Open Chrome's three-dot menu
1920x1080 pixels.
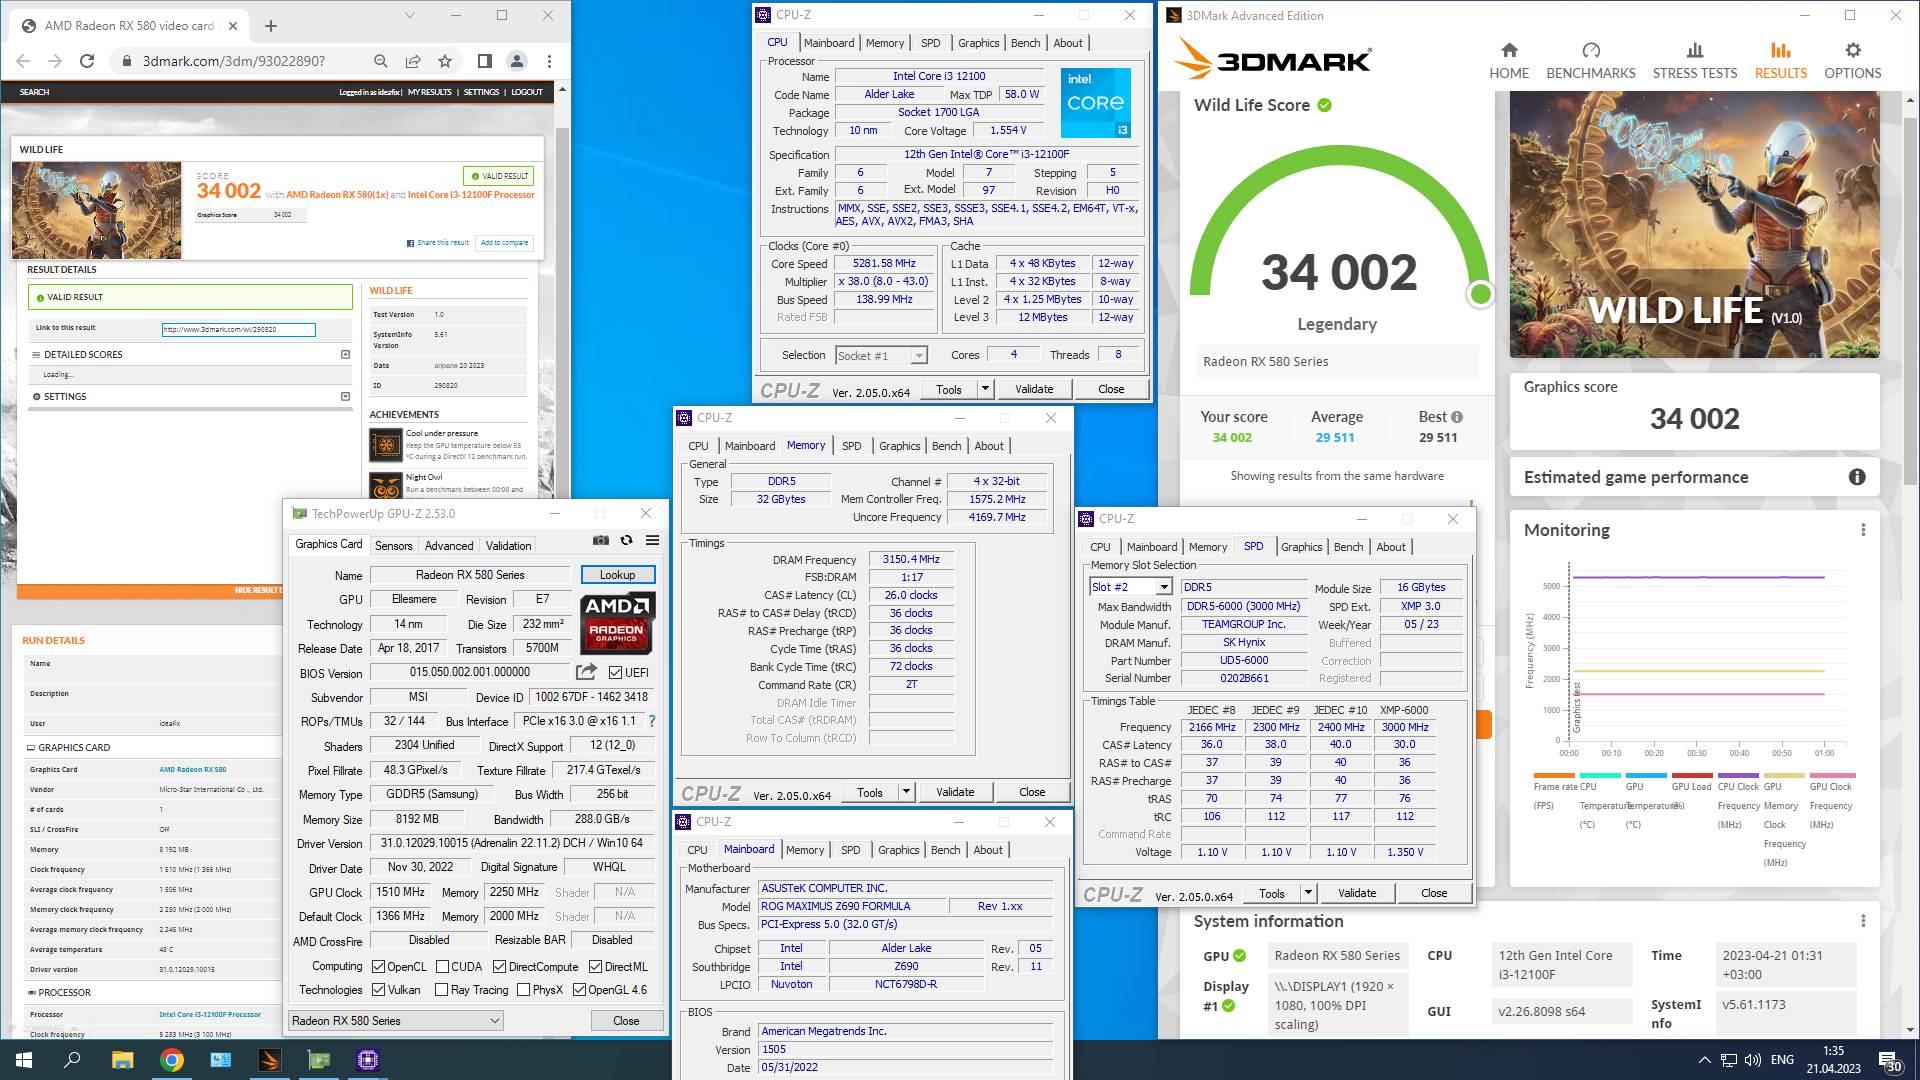549,61
